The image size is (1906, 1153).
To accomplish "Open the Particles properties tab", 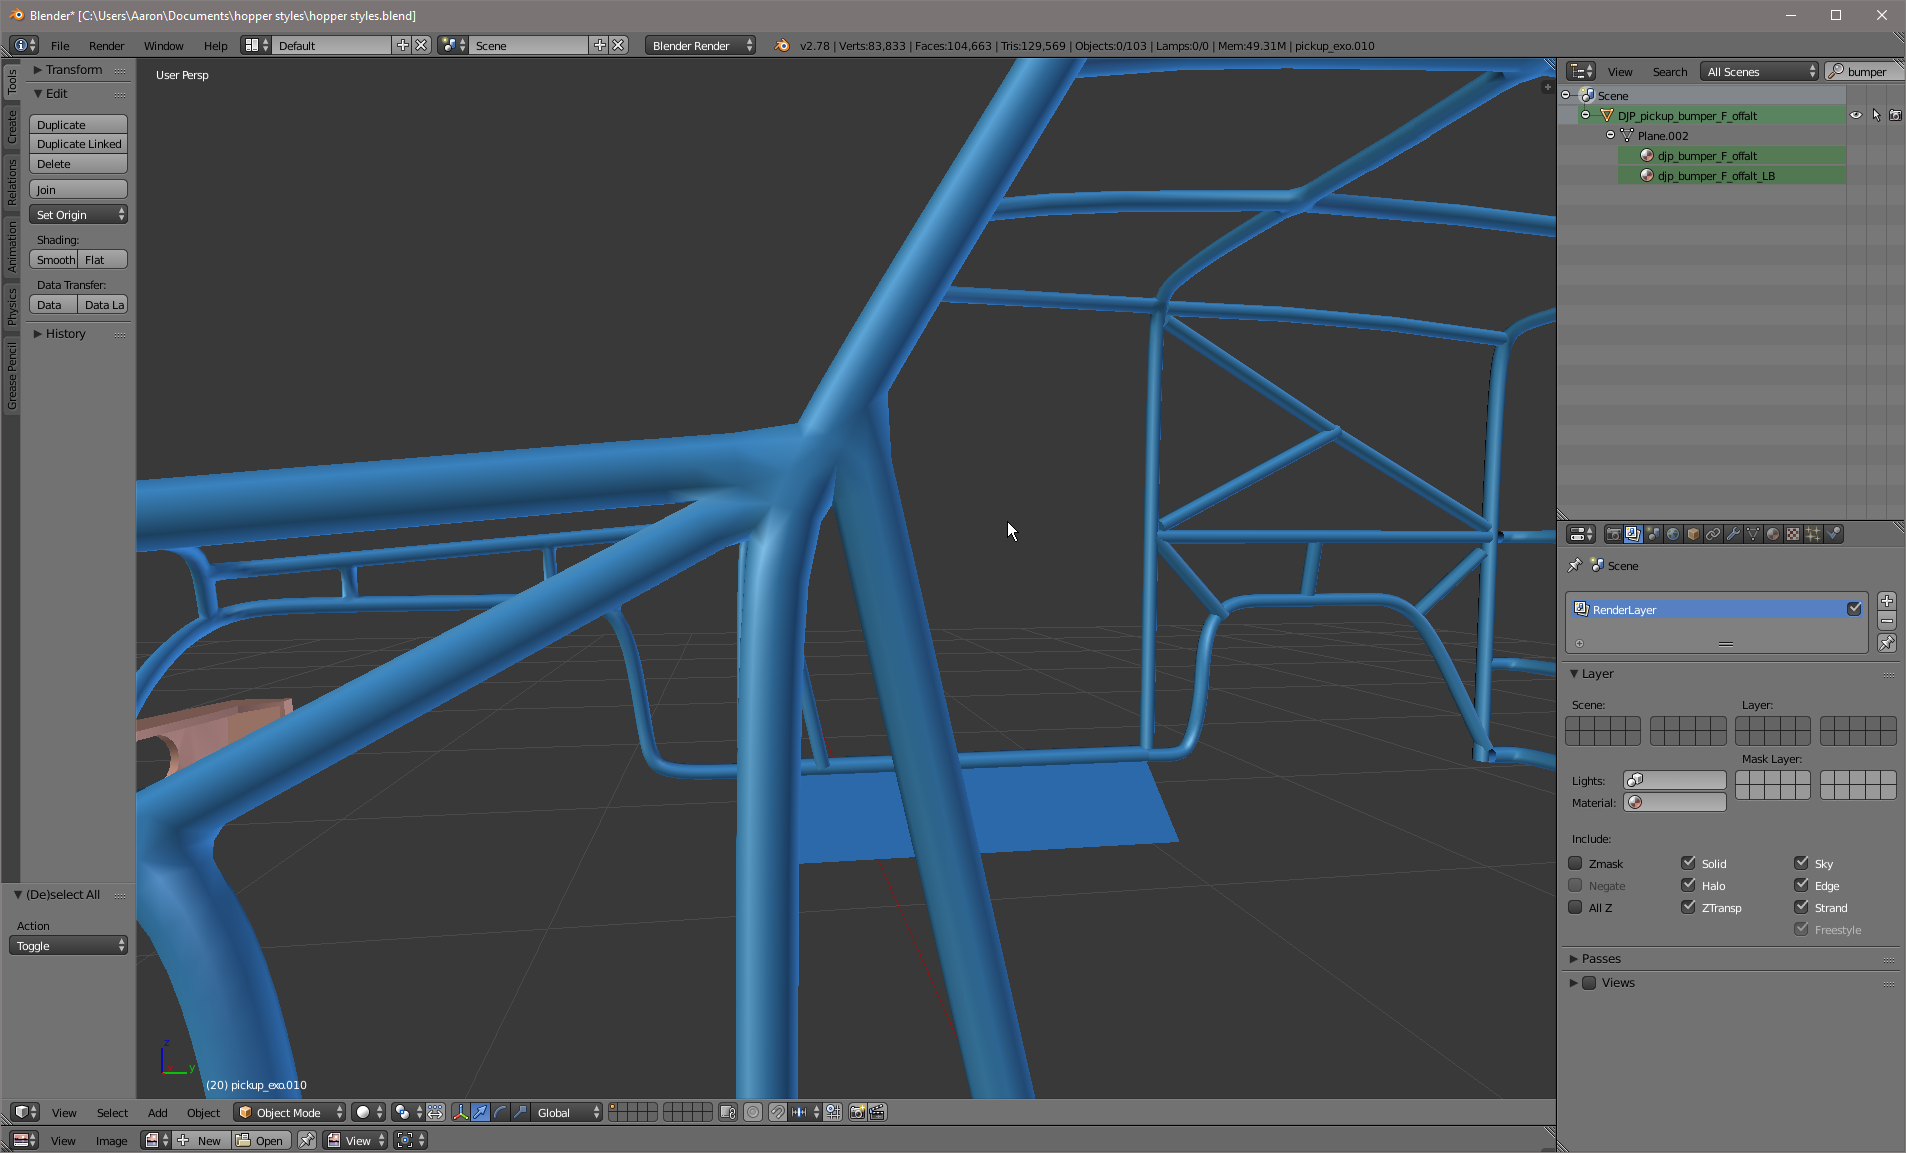I will 1813,534.
